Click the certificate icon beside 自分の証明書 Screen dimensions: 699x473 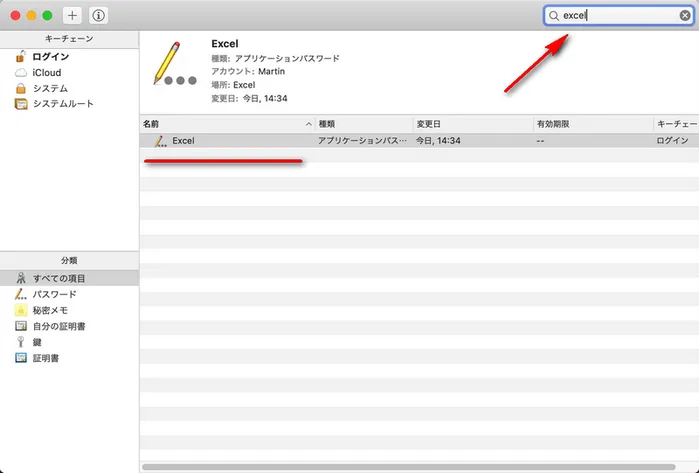21,326
